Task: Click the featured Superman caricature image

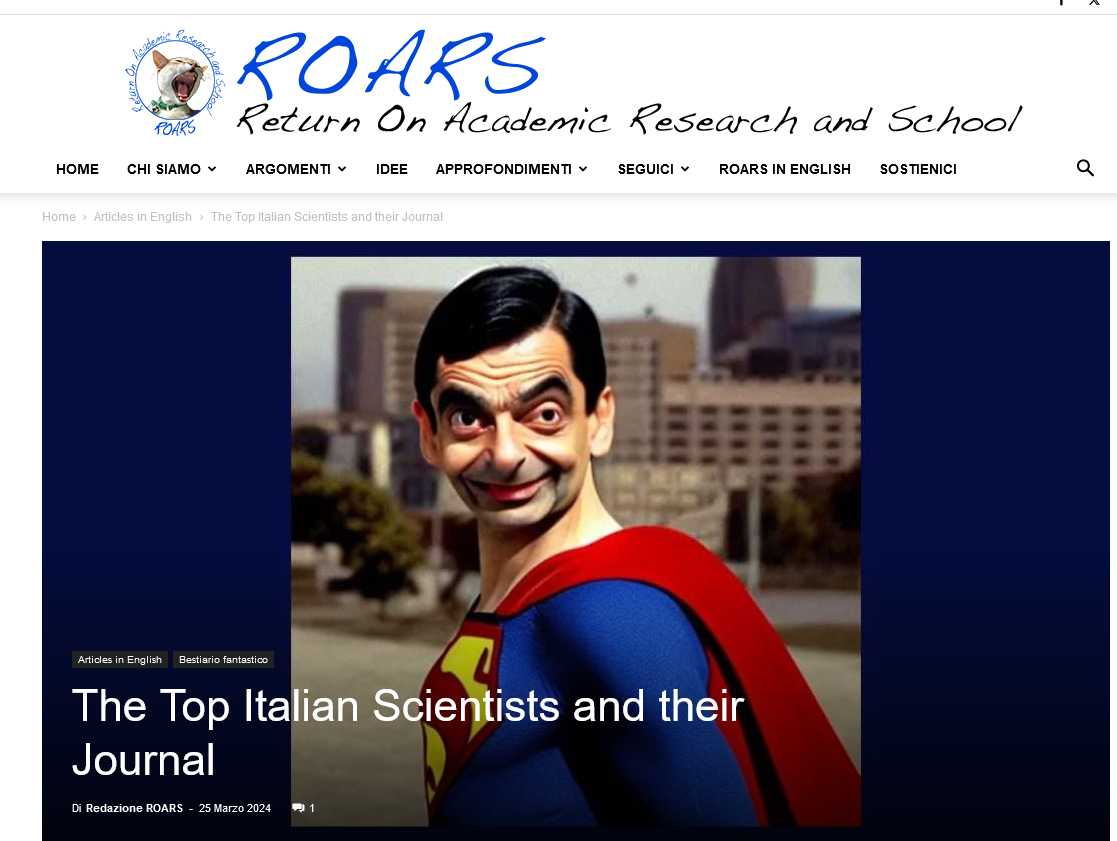Action: point(576,541)
